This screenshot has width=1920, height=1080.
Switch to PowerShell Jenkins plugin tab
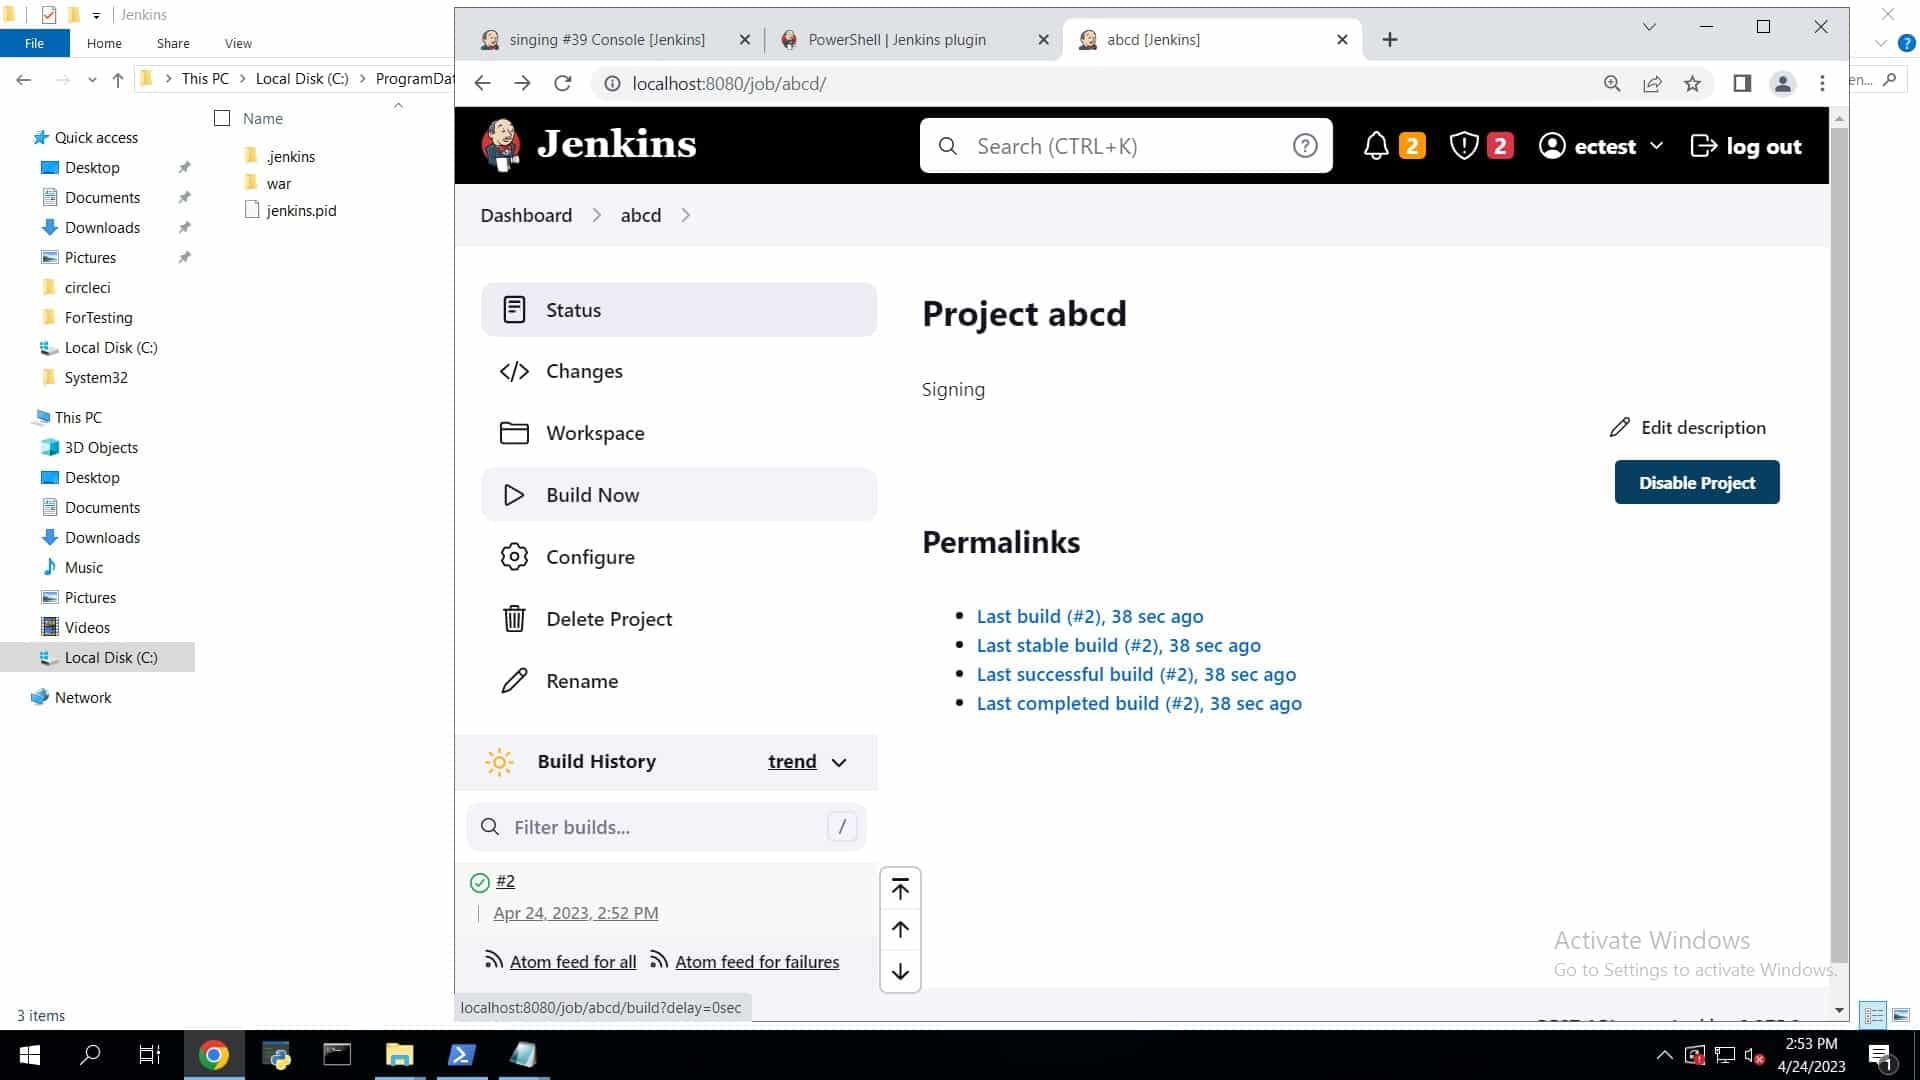[x=896, y=40]
